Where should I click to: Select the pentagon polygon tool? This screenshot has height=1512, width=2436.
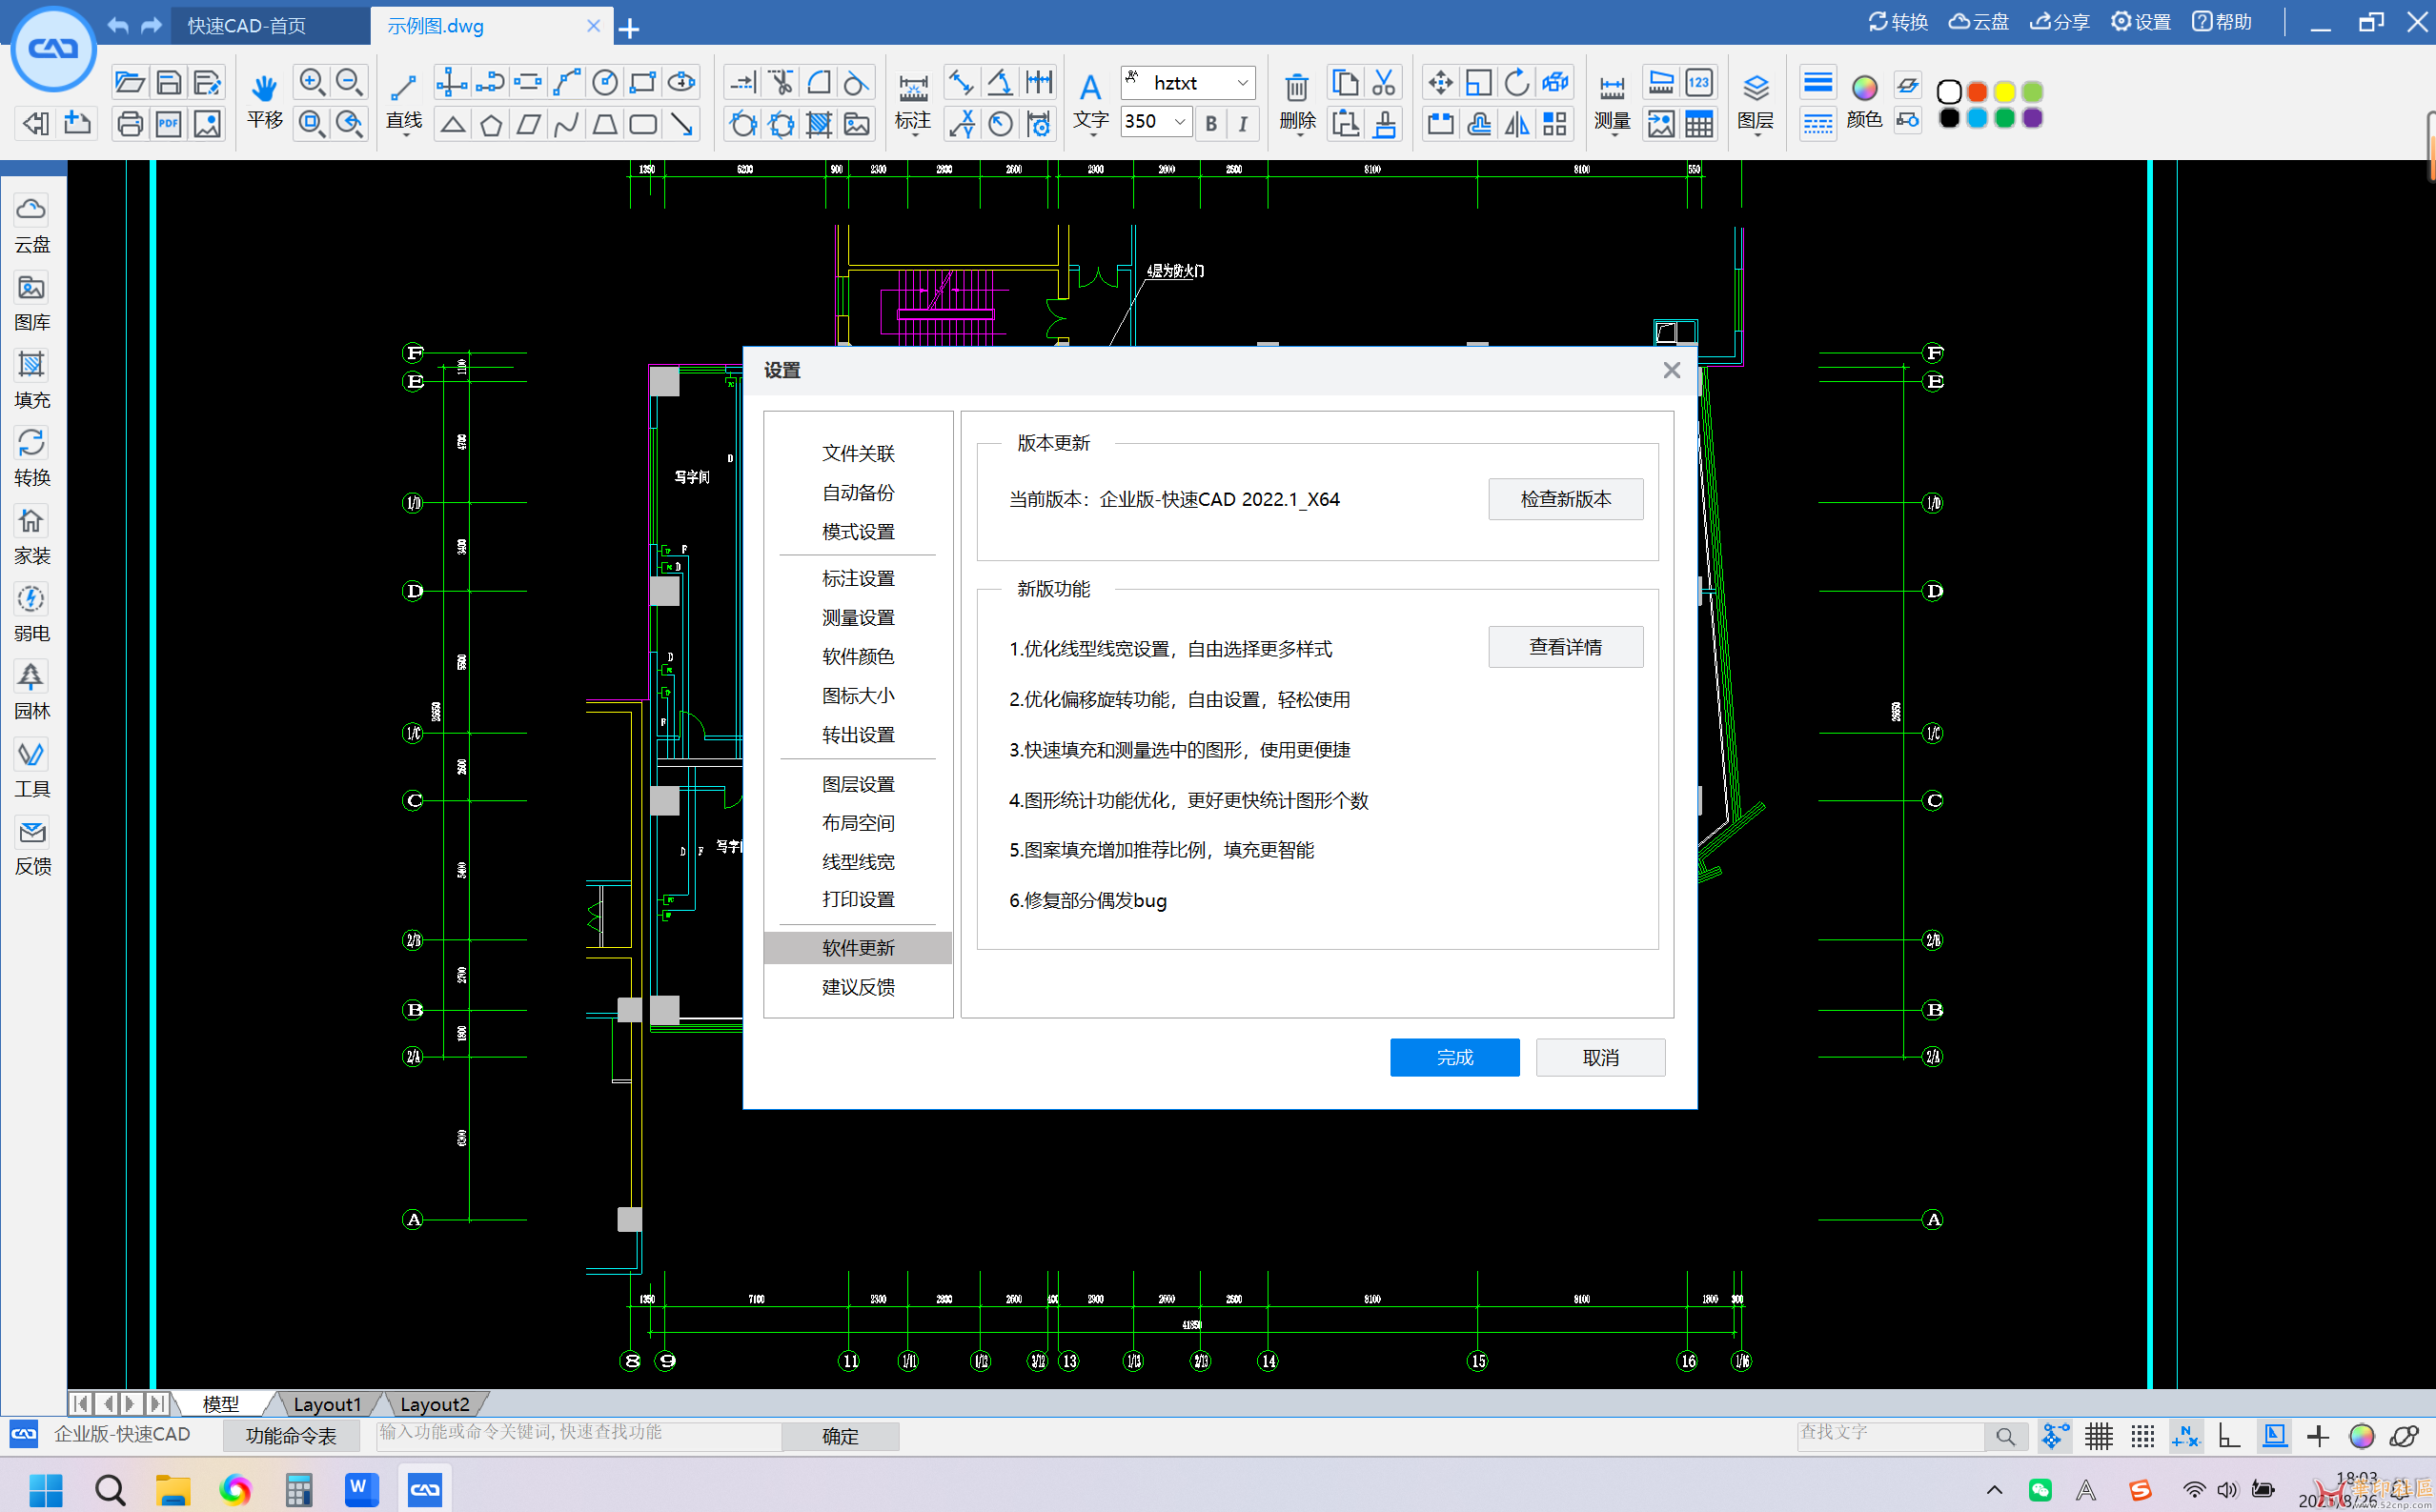coord(491,124)
